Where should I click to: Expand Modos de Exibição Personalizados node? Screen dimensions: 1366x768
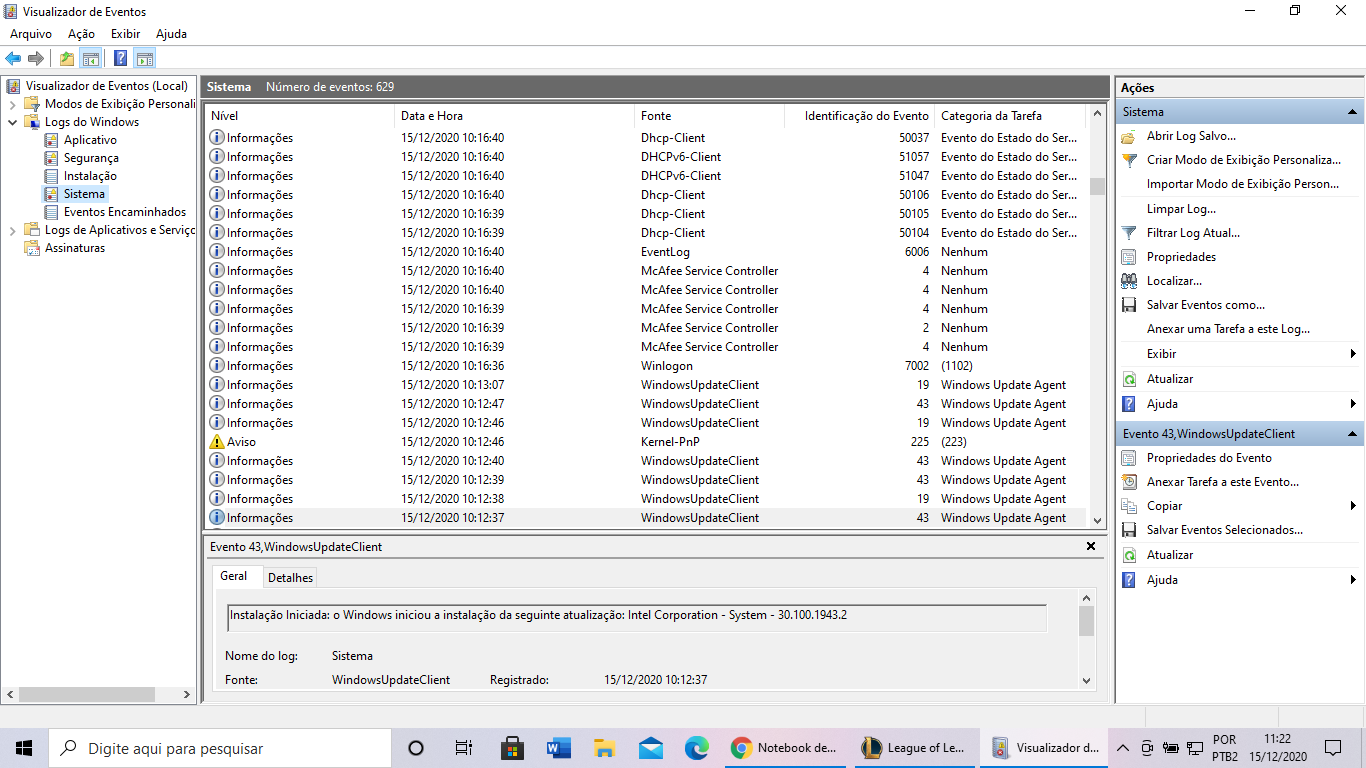pyautogui.click(x=12, y=104)
